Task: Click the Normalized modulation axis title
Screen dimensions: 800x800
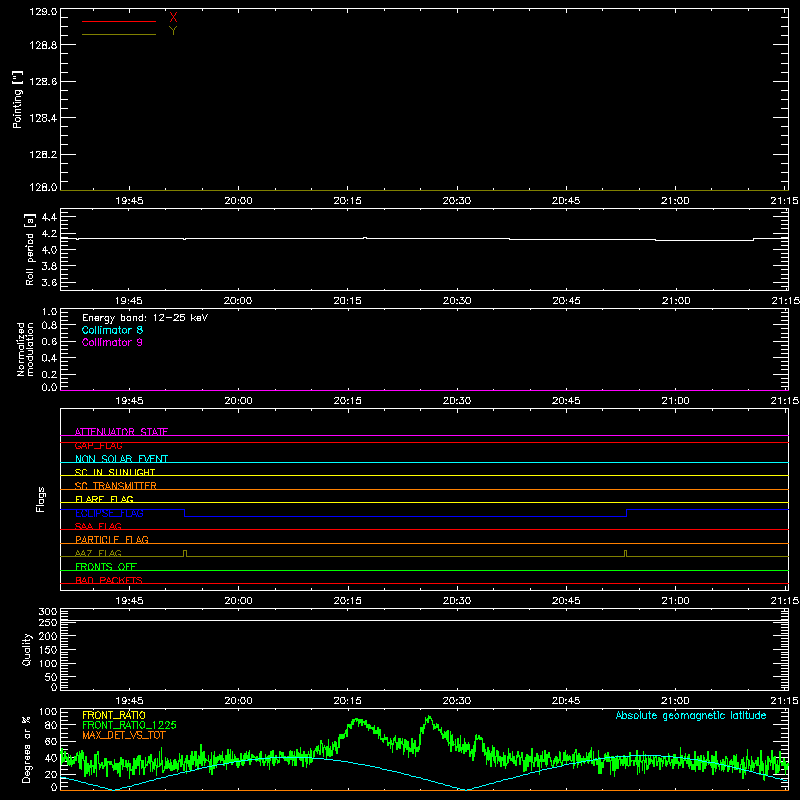Action: (x=25, y=349)
